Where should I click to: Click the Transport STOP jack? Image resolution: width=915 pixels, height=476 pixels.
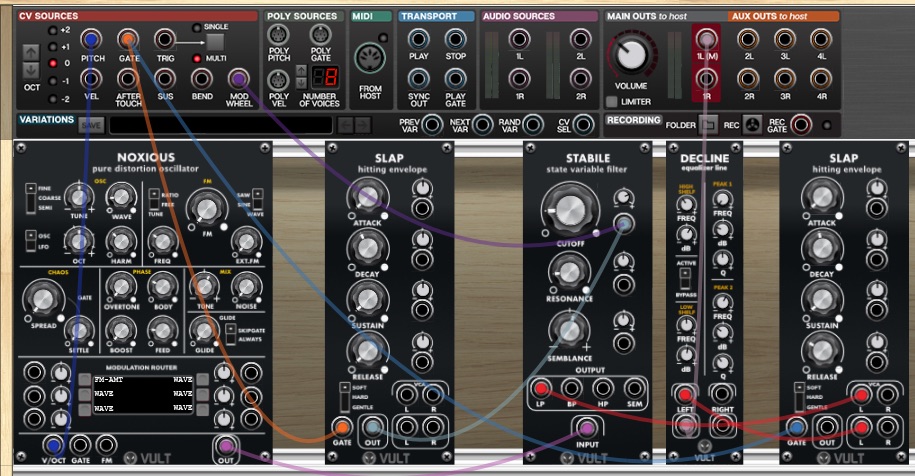coord(455,39)
